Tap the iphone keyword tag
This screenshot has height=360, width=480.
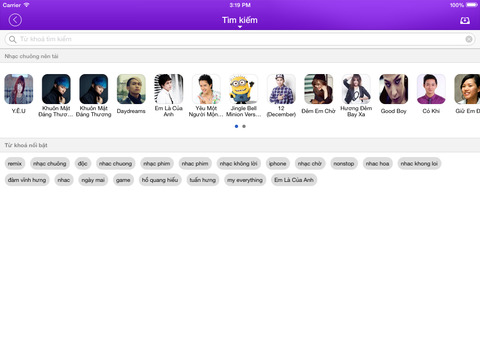pos(278,163)
